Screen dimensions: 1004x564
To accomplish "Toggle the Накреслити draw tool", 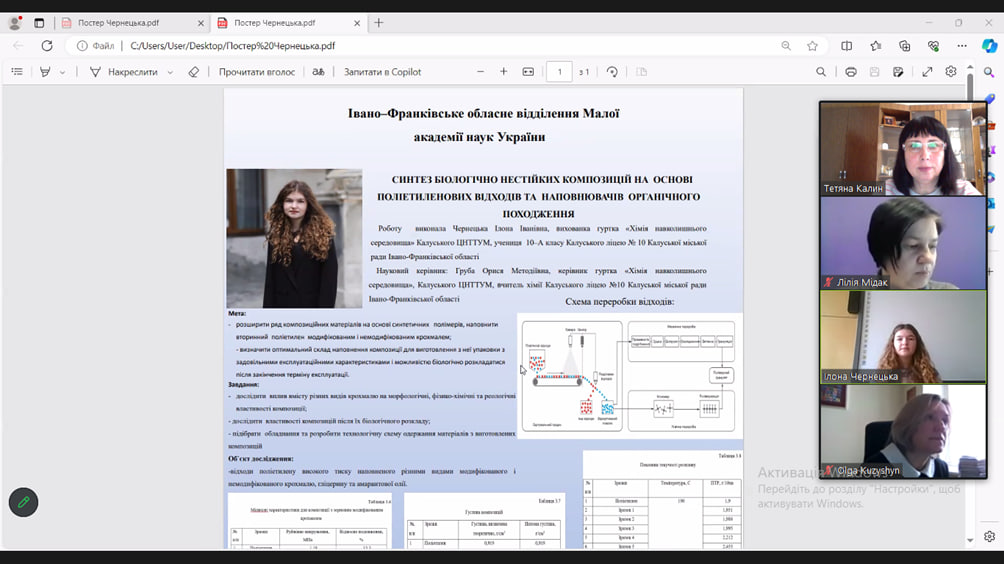I will coord(124,72).
